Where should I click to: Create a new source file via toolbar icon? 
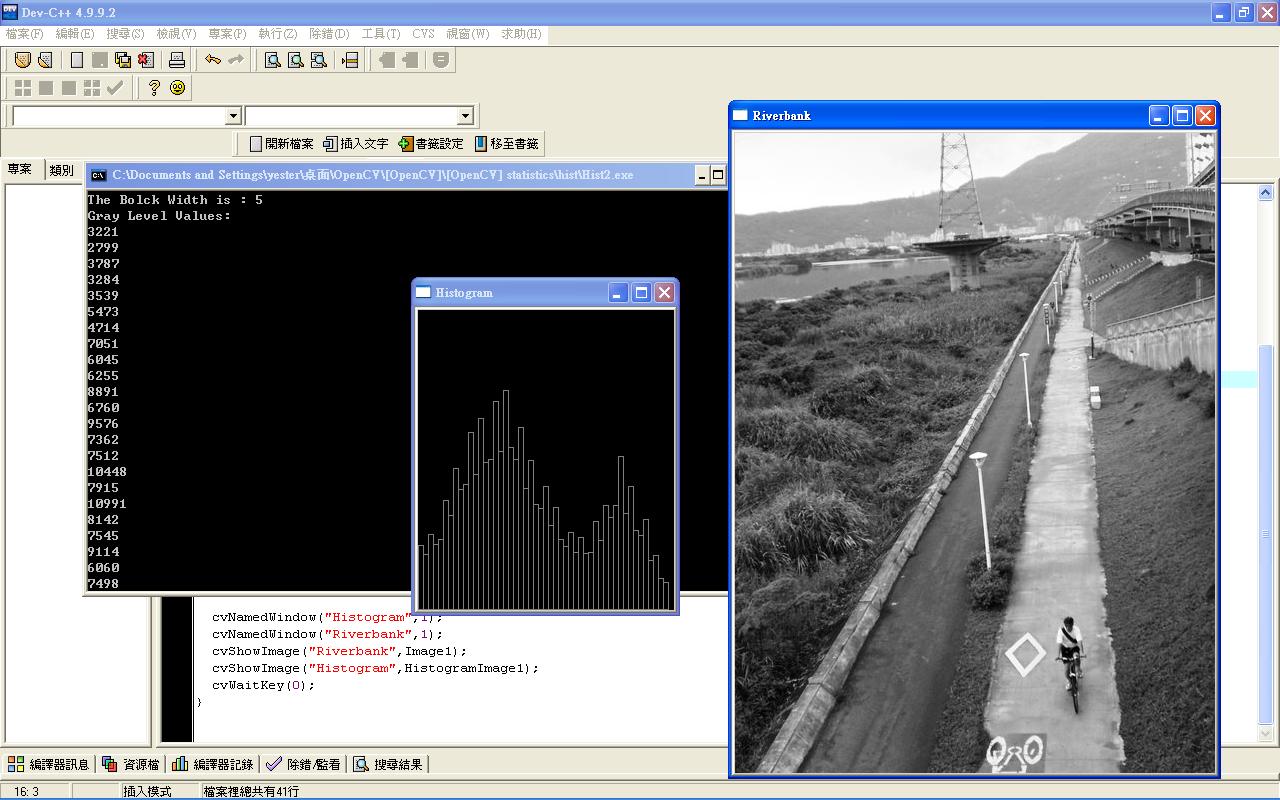click(x=77, y=60)
